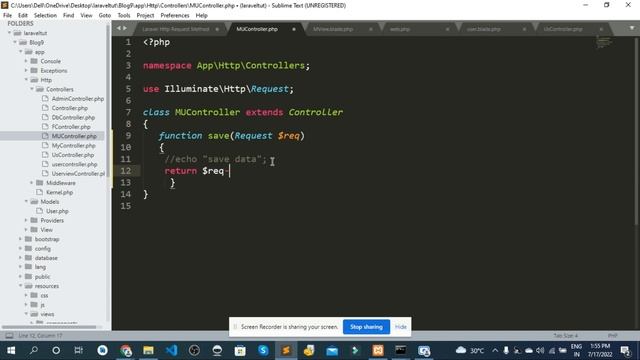640x360 pixels.
Task: Open the Windows Start menu
Action: coord(11,350)
